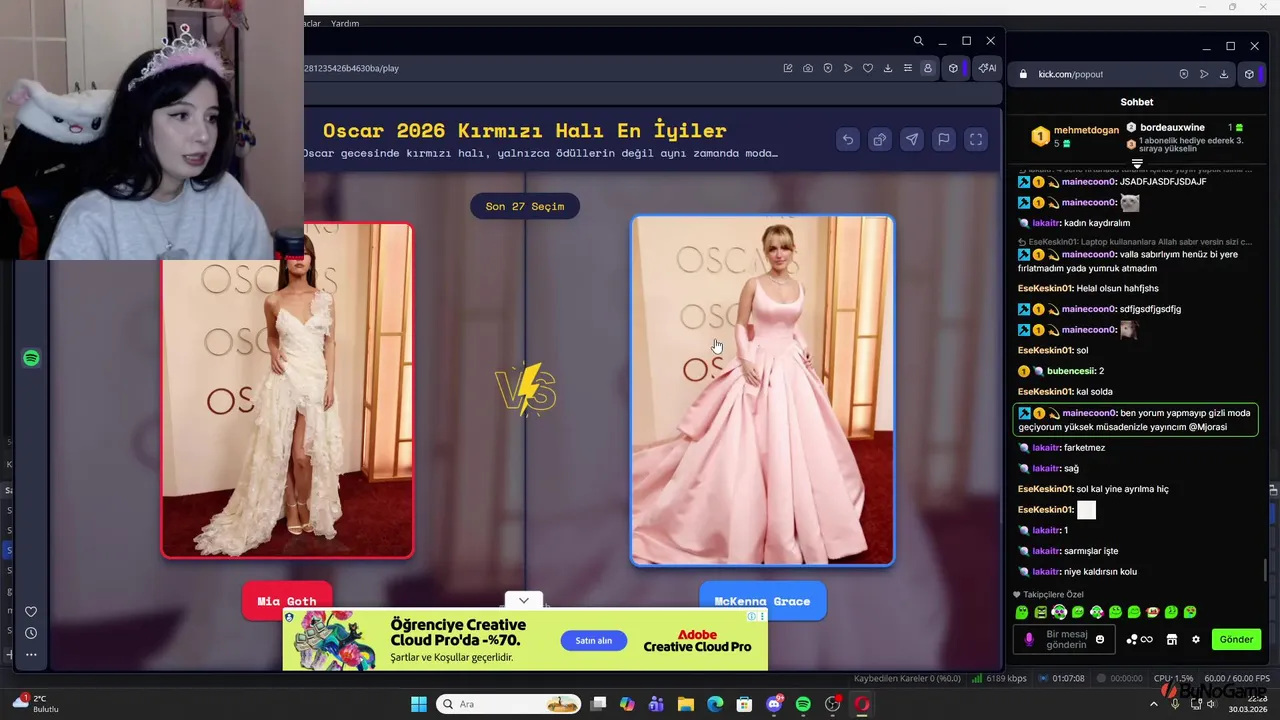
Task: Click bubencesii username in chat
Action: pyautogui.click(x=1071, y=371)
